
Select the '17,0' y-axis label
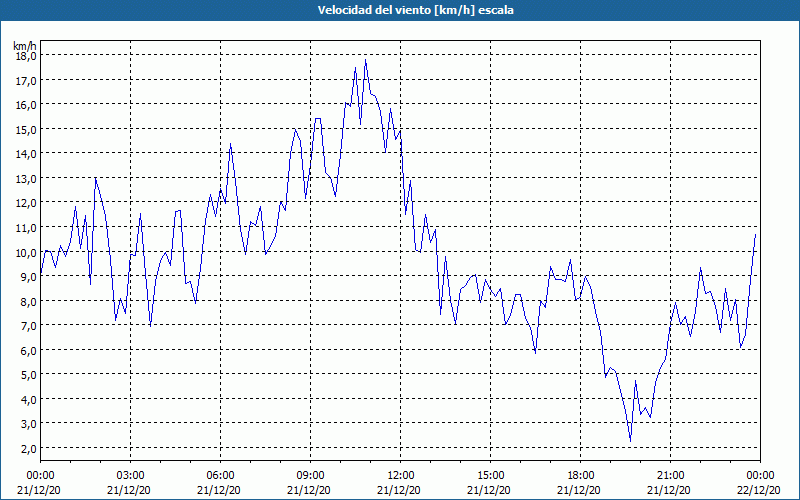(26, 80)
